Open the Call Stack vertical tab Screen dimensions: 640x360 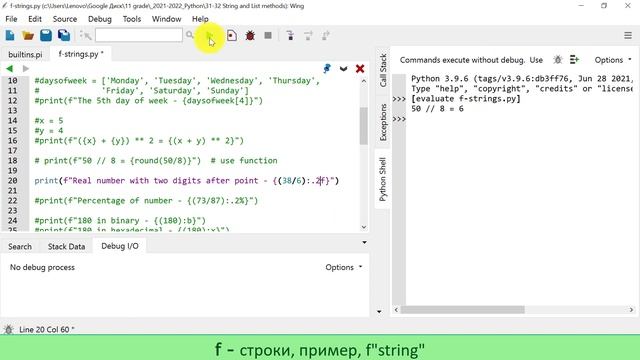[x=383, y=70]
